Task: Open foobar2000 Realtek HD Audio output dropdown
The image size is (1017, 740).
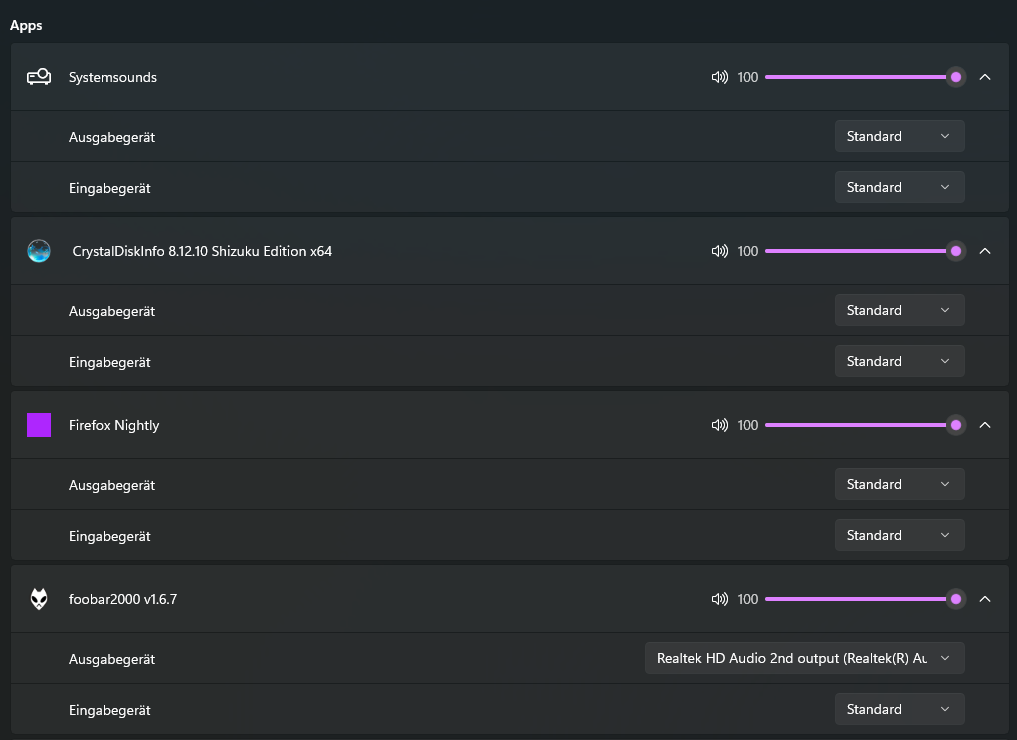Action: click(x=804, y=658)
